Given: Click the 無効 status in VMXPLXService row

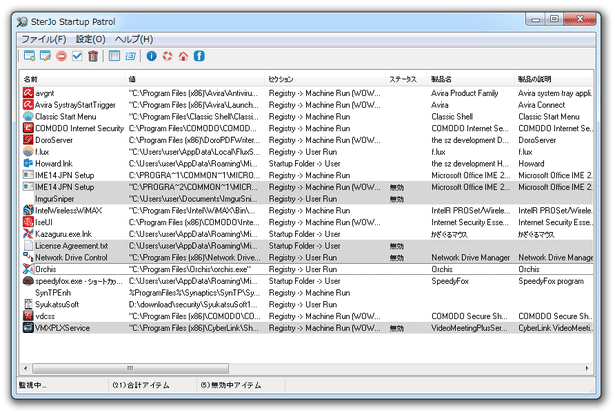Looking at the screenshot, I should point(397,328).
